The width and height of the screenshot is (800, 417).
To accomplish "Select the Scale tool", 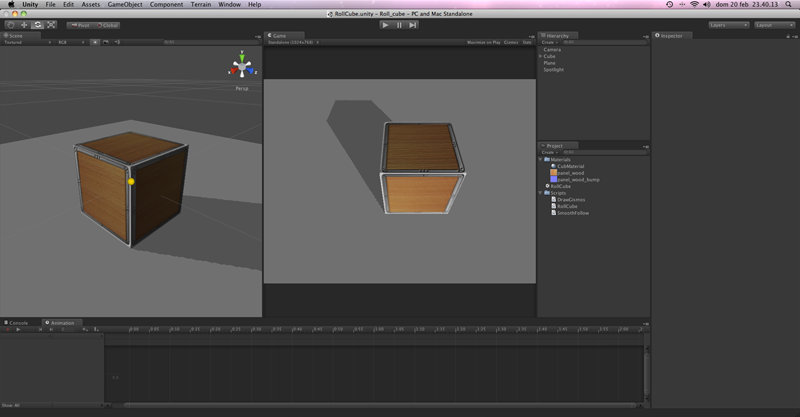I will pos(50,25).
